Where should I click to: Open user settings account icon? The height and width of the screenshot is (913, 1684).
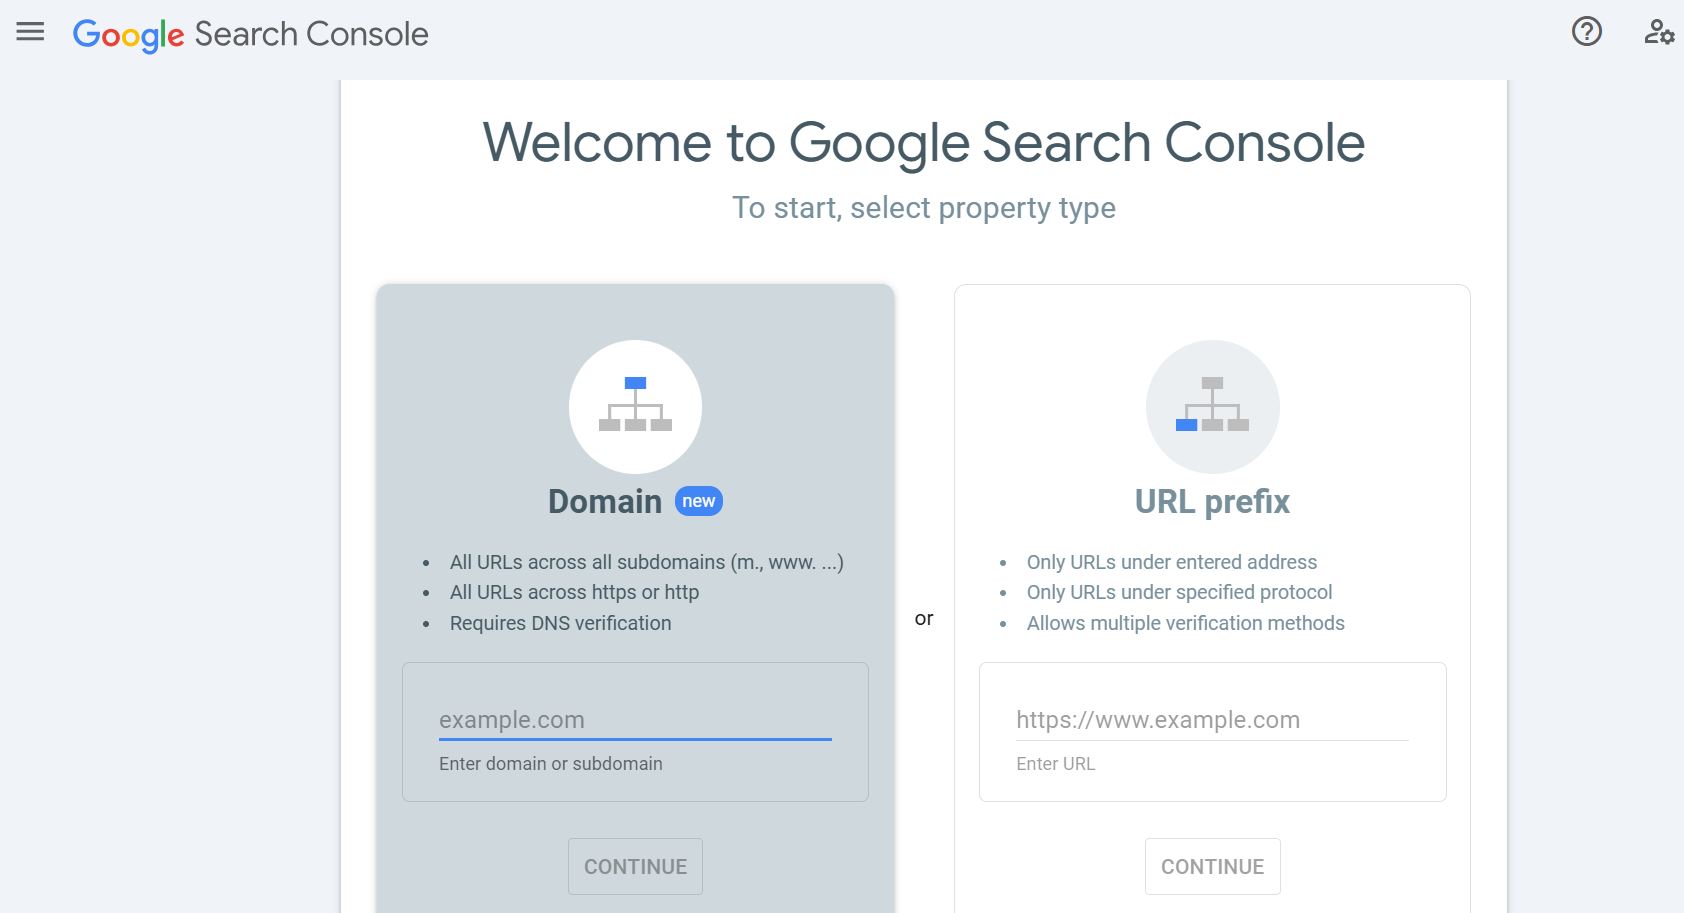[x=1658, y=32]
